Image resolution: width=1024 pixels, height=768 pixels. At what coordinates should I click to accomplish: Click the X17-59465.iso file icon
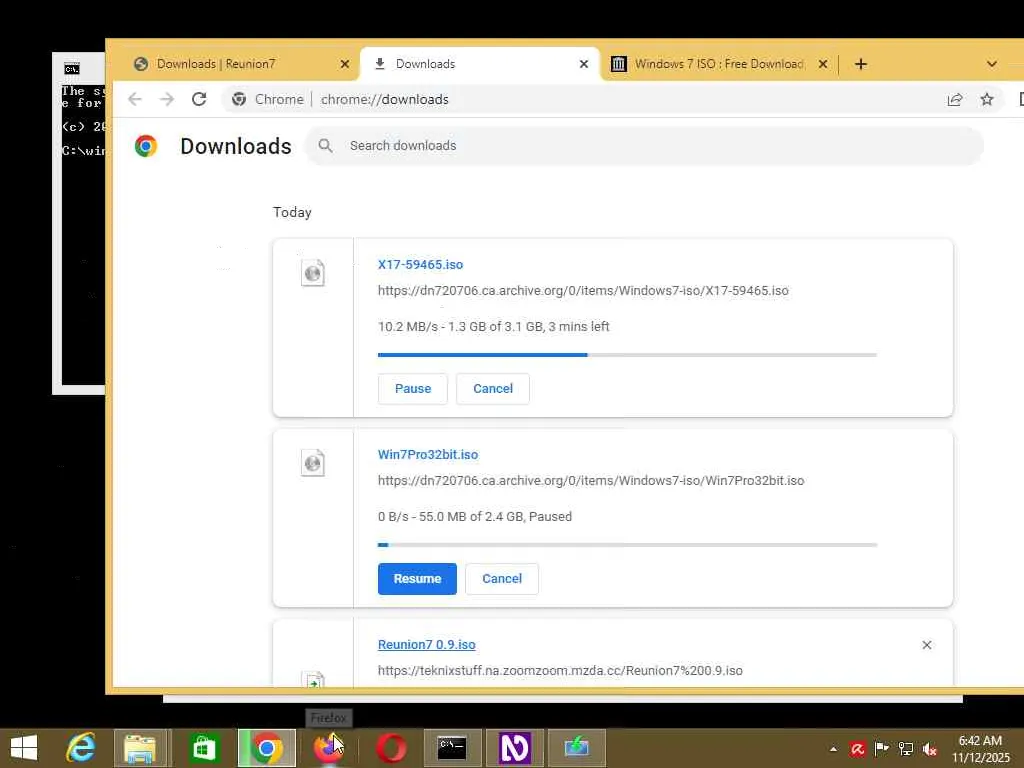tap(313, 273)
